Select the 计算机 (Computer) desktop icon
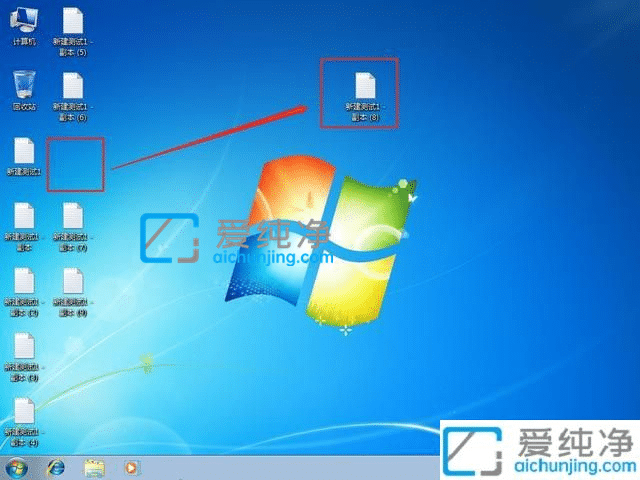Viewport: 640px width, 480px height. point(24,27)
